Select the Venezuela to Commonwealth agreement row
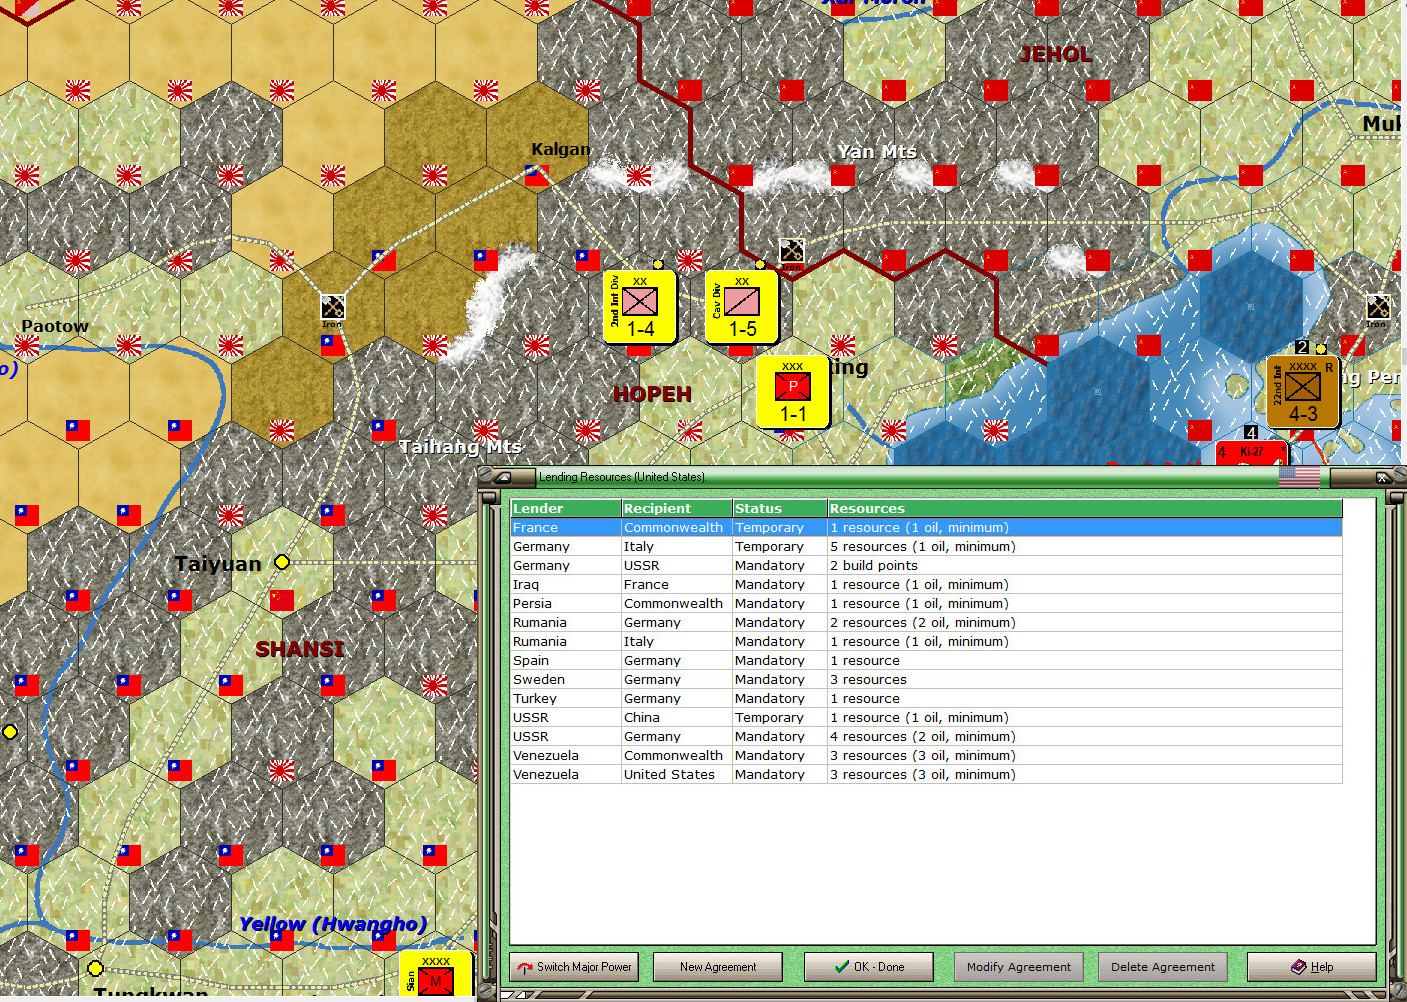The height and width of the screenshot is (1002, 1407). pos(926,755)
